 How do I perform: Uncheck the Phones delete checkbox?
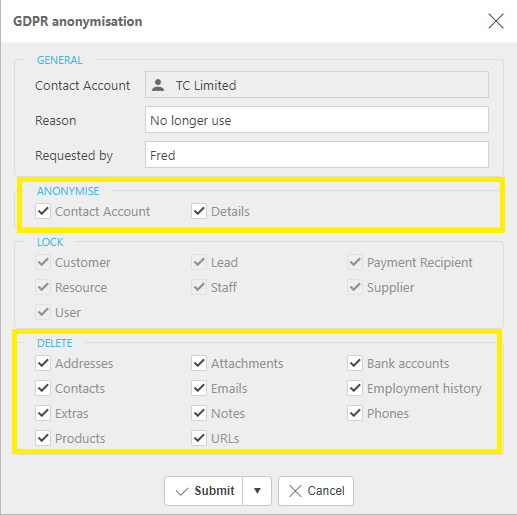pyautogui.click(x=355, y=413)
